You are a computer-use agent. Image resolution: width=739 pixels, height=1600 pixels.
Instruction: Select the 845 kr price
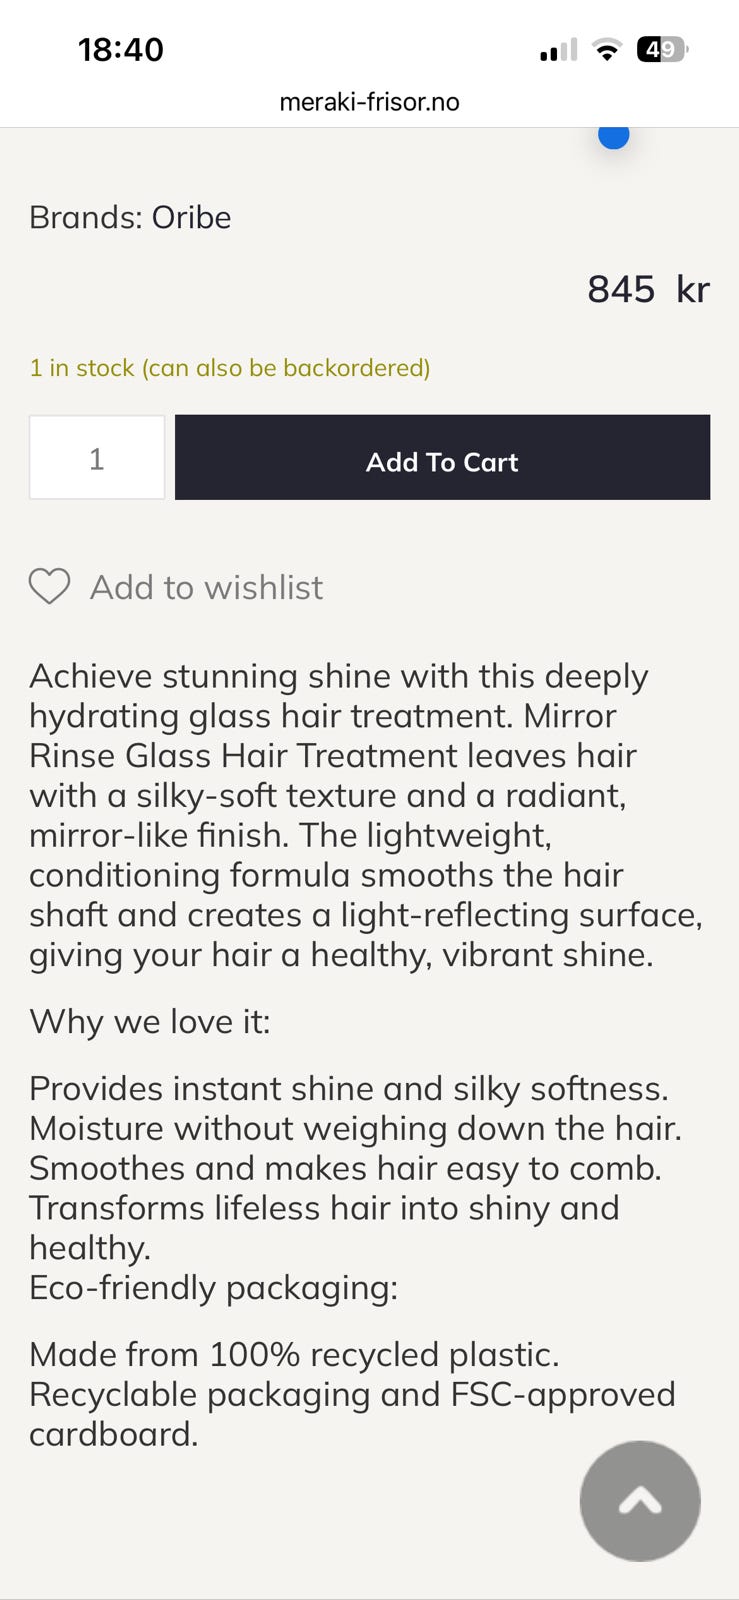pos(648,289)
